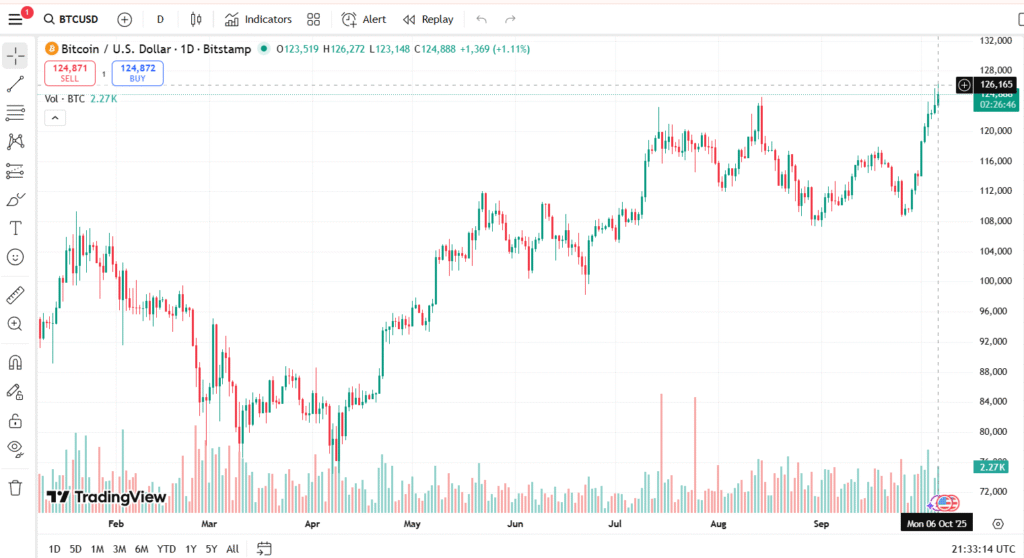Open the layout setup grid icon
Viewport: 1024px width, 558px height.
point(314,19)
